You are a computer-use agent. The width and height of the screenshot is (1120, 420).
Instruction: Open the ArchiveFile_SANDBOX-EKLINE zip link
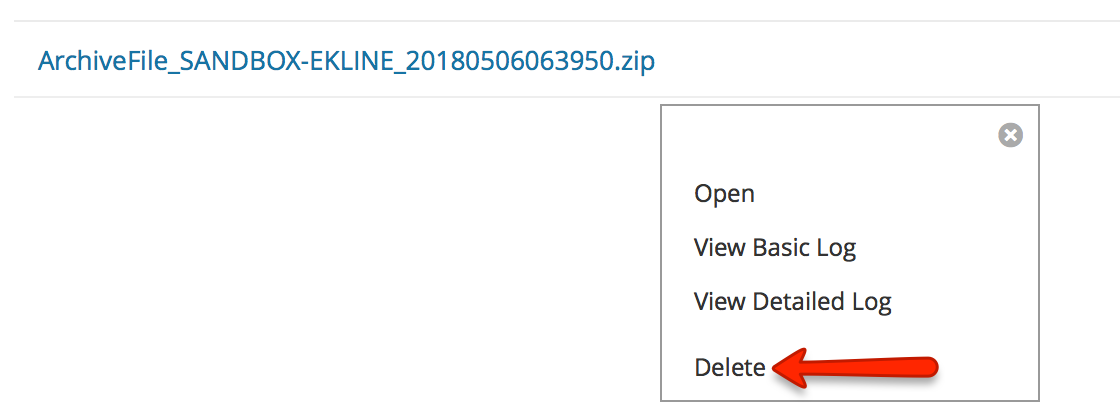pos(346,61)
